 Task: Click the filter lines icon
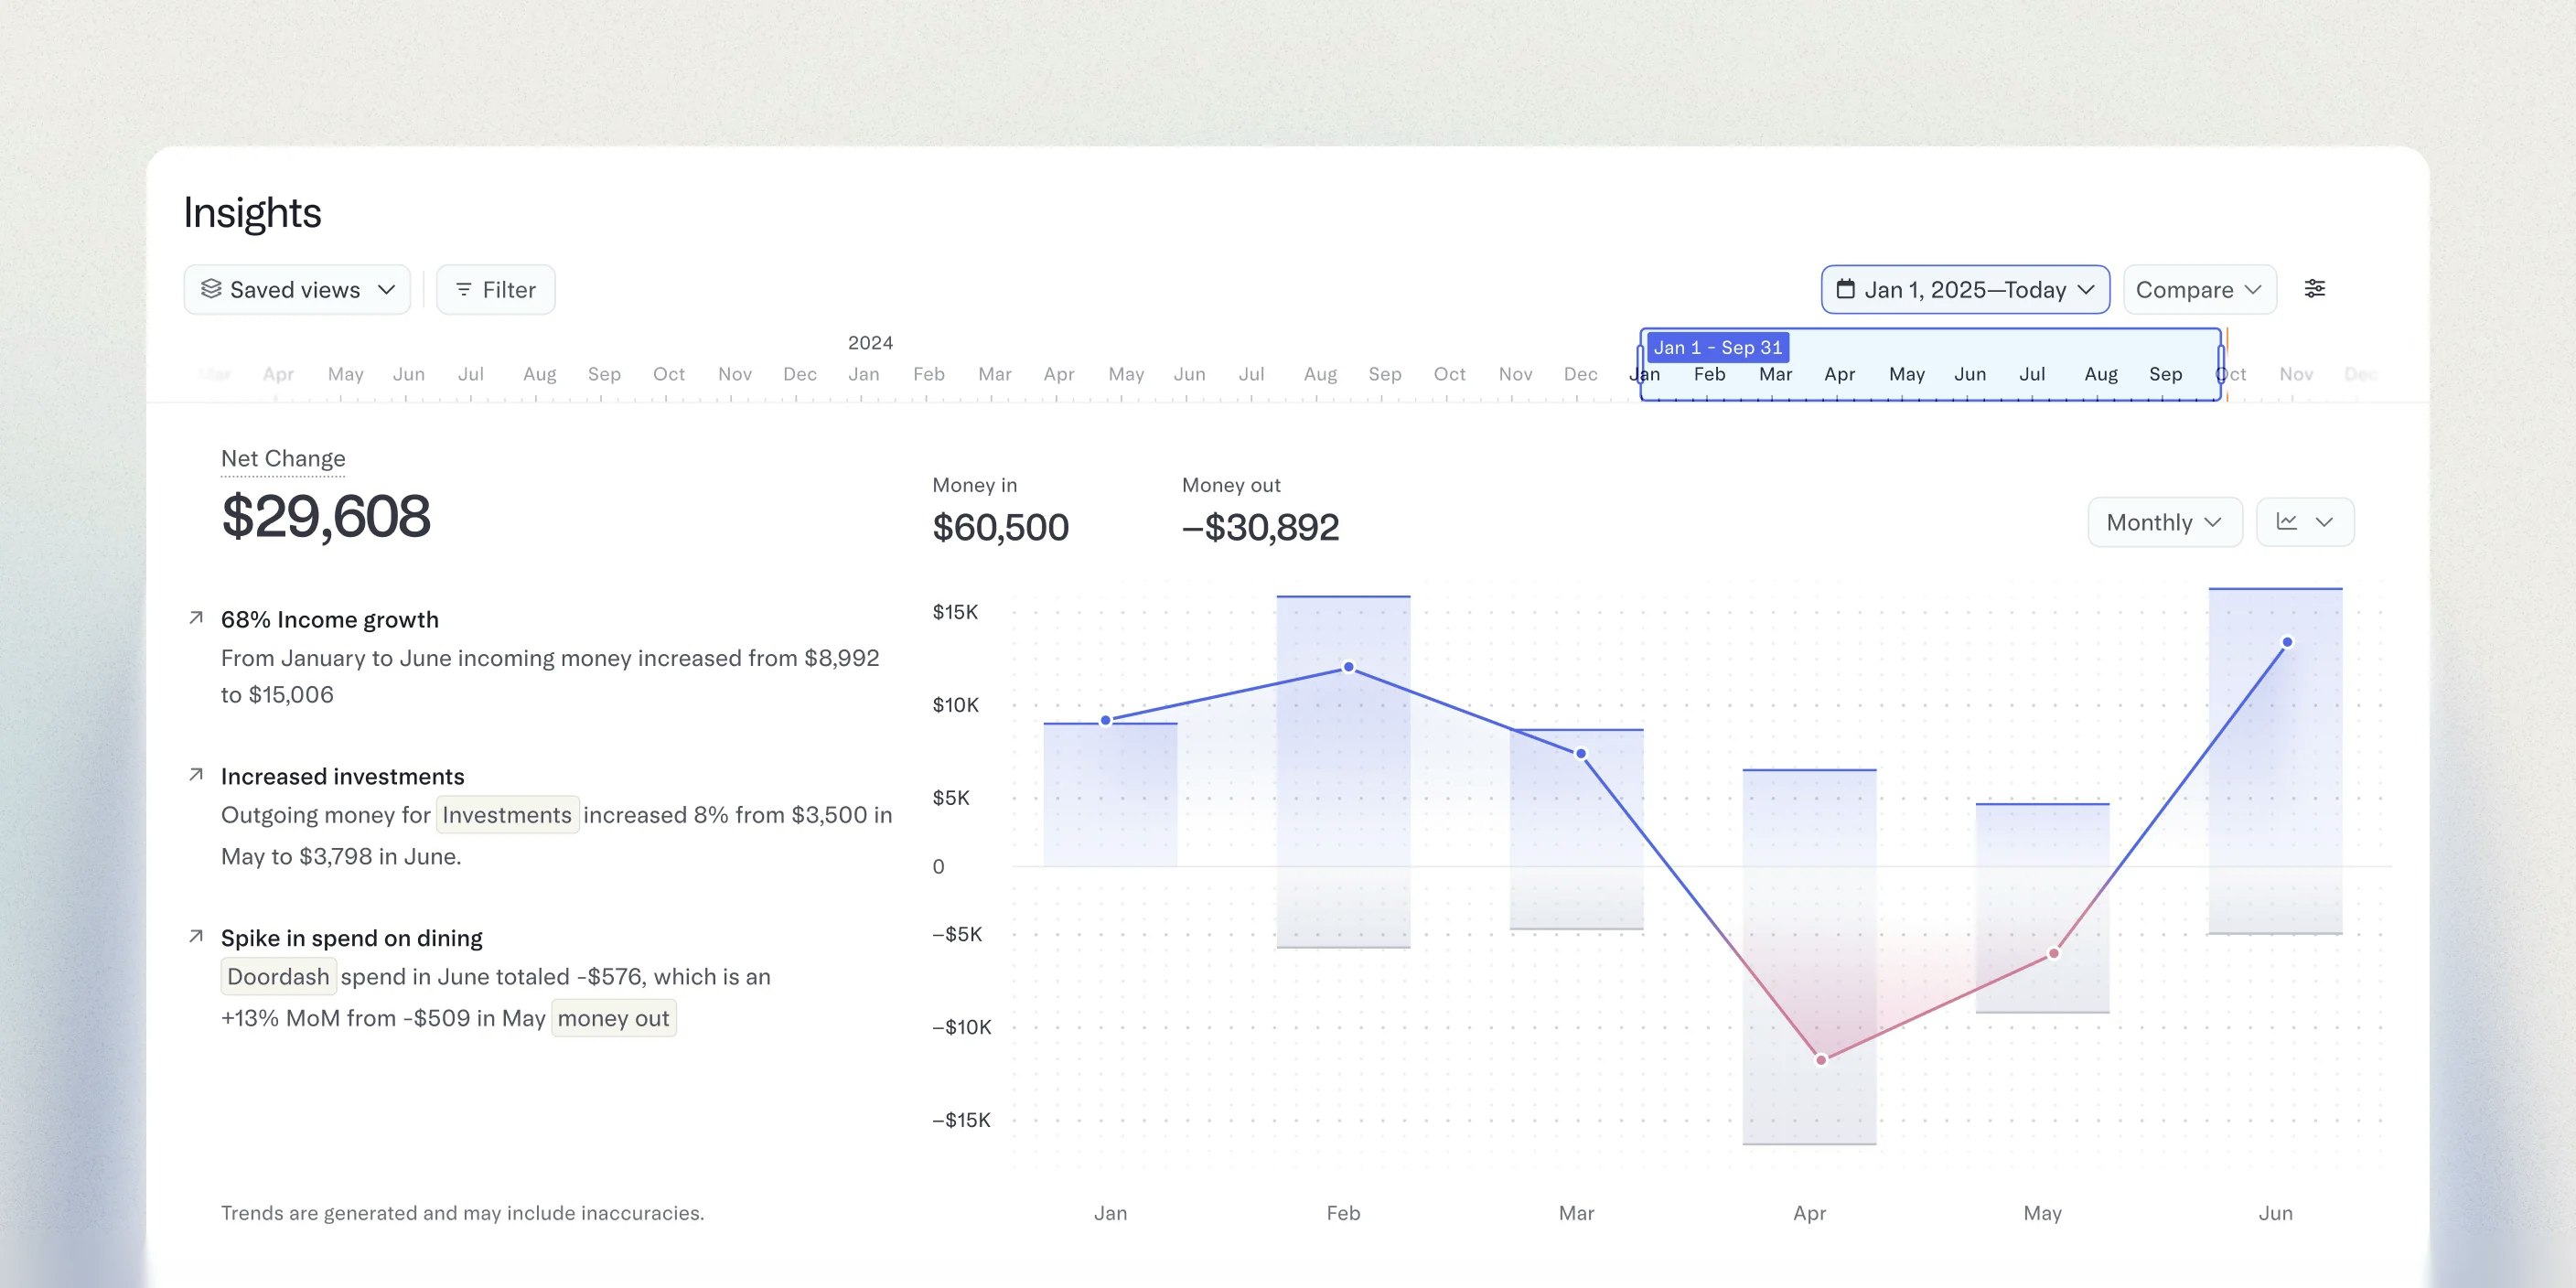464,289
